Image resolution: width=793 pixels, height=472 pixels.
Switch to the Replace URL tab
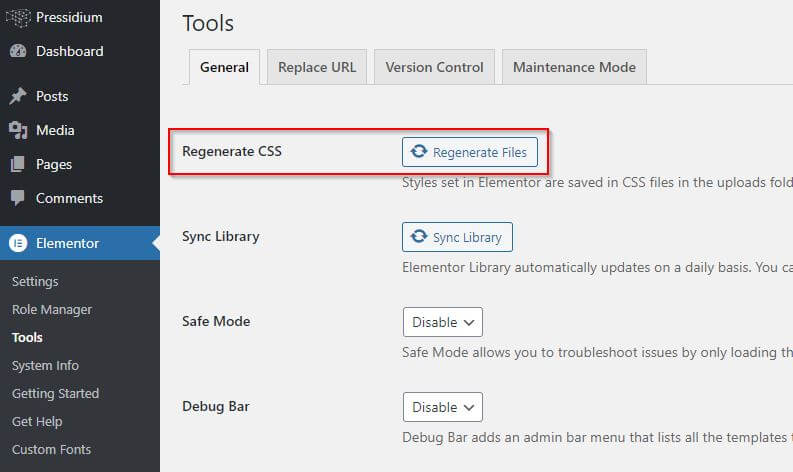[317, 67]
